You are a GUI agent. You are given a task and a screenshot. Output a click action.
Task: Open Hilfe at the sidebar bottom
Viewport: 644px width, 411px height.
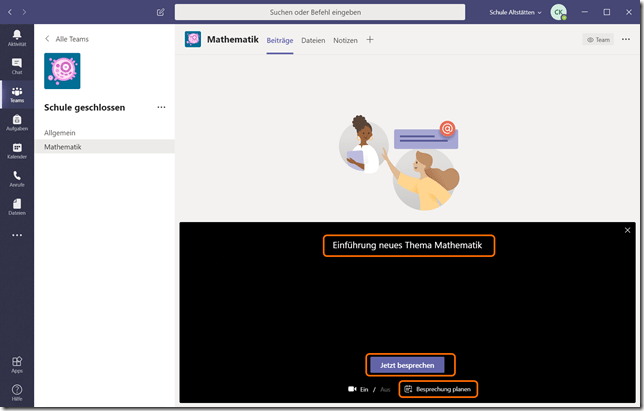click(17, 392)
